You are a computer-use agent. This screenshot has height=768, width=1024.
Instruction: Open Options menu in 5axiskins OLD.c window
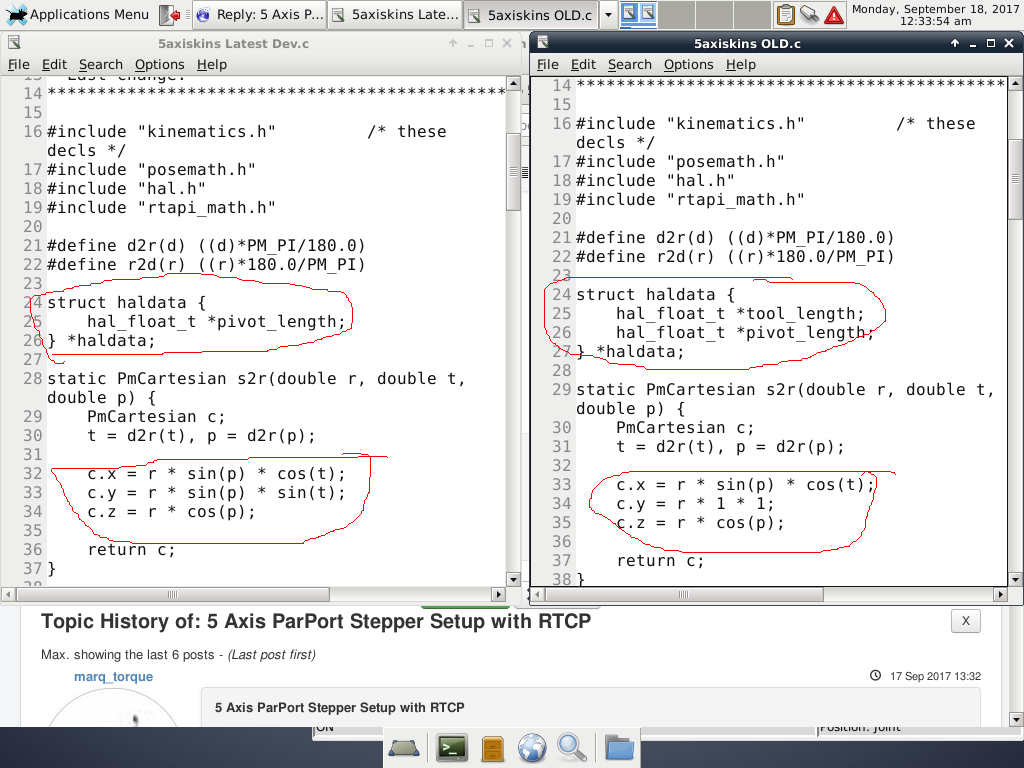coord(688,65)
